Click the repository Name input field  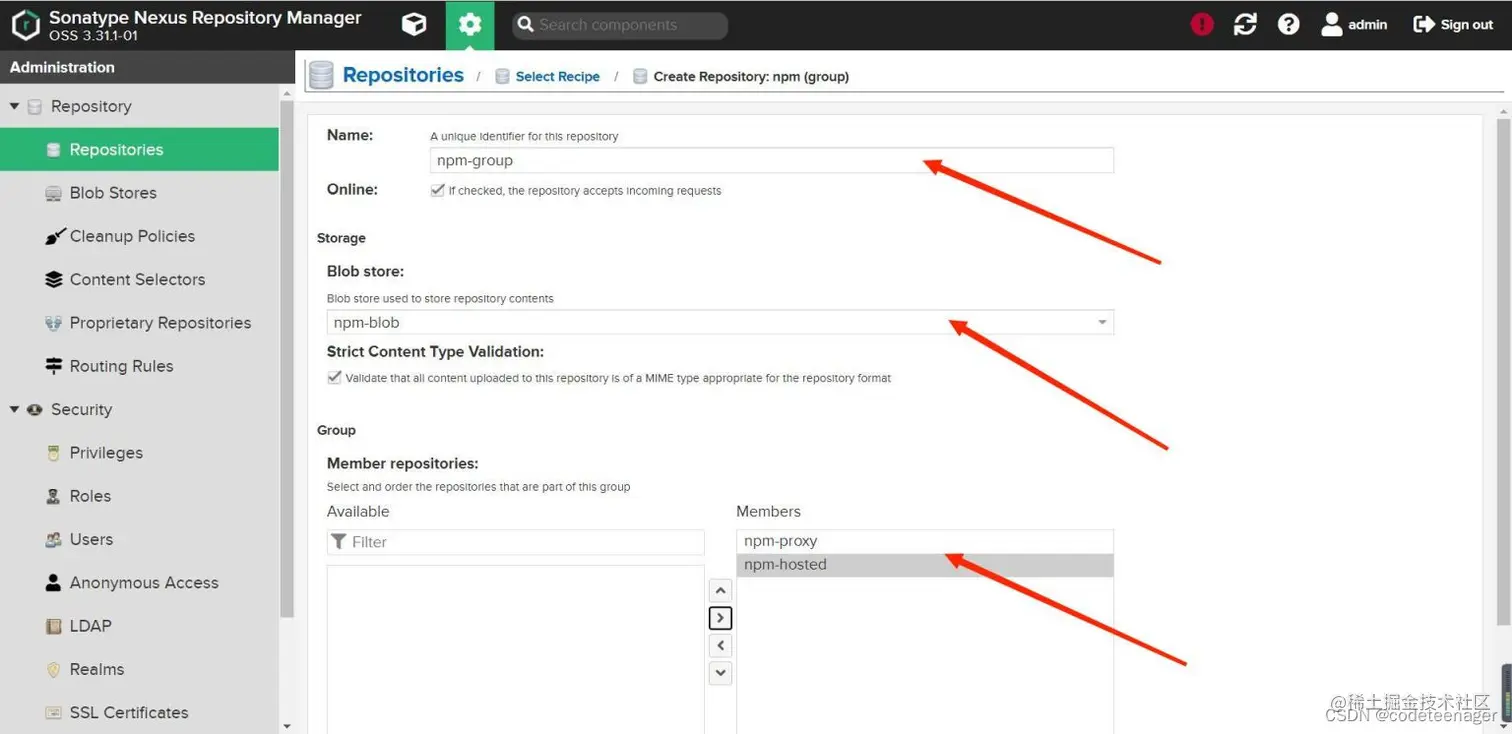coord(772,160)
